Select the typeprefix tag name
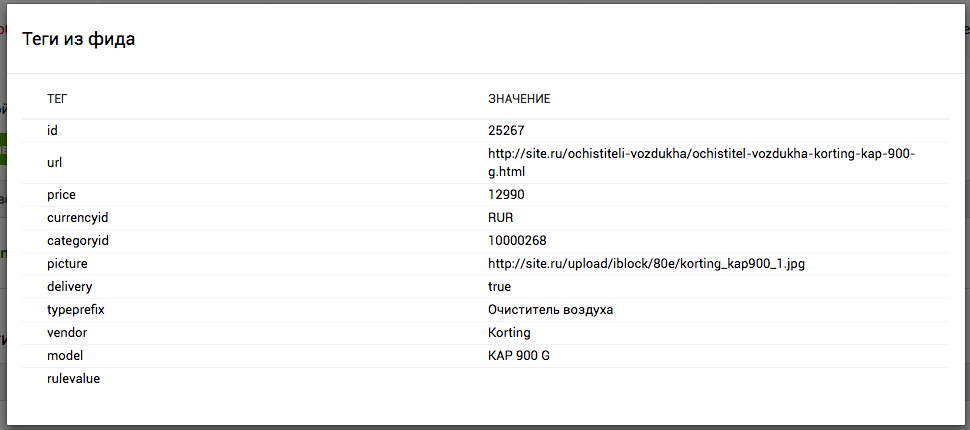Image resolution: width=970 pixels, height=430 pixels. 76,310
